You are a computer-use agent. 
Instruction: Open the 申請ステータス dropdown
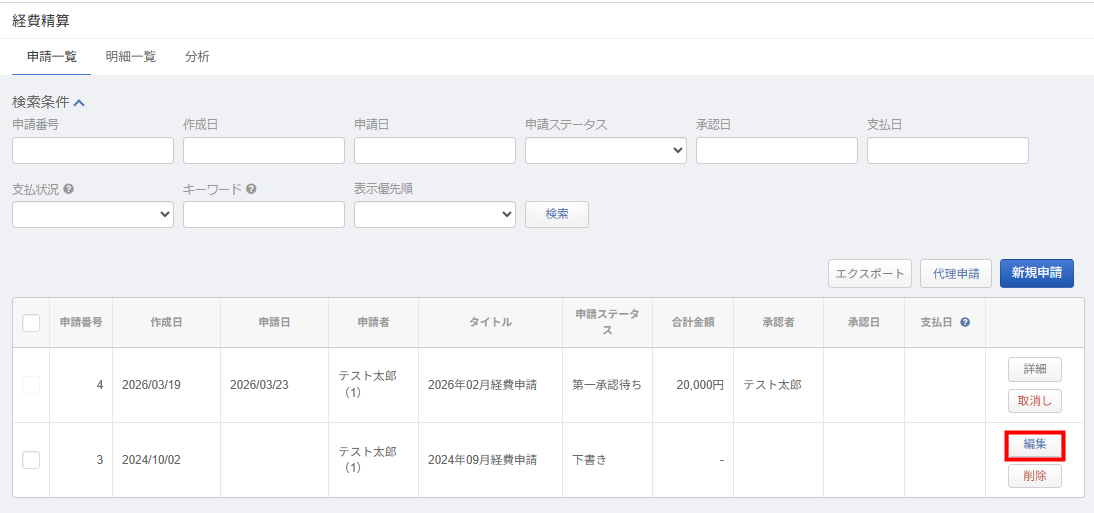click(x=605, y=151)
